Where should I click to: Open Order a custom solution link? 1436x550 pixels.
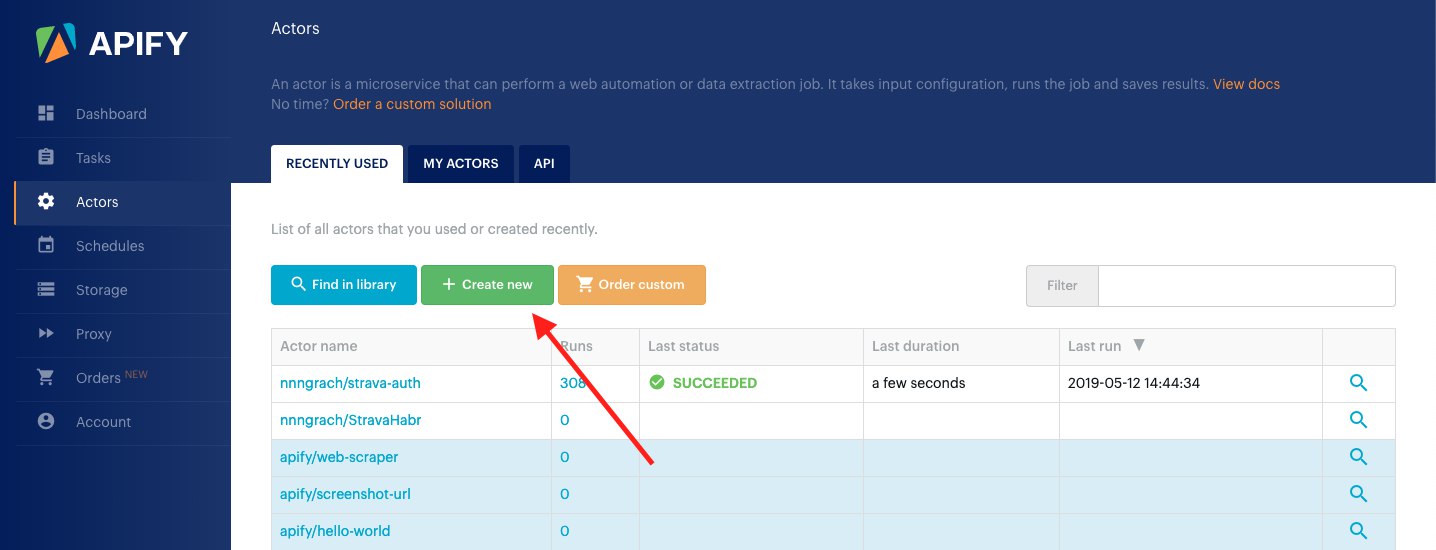tap(412, 104)
